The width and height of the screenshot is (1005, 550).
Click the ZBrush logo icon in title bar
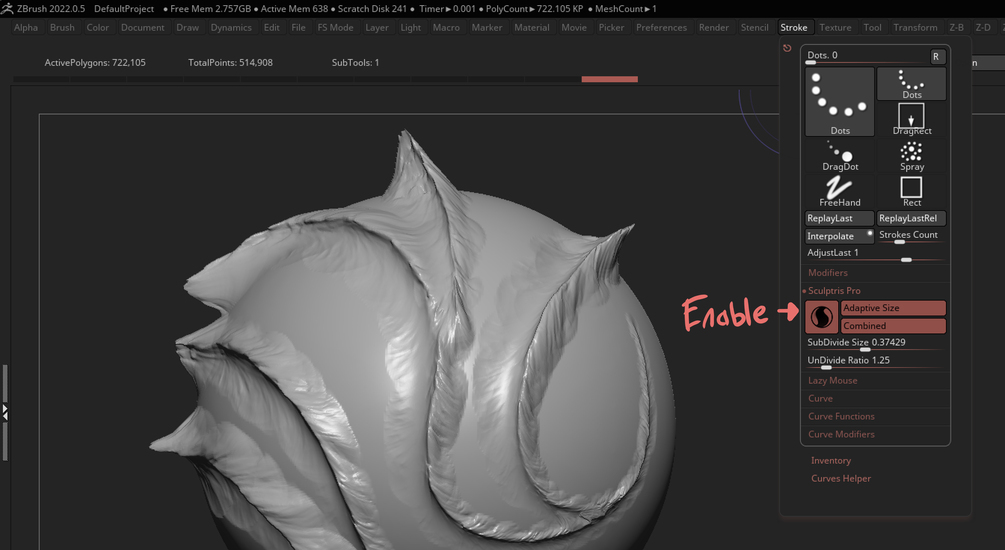[7, 8]
